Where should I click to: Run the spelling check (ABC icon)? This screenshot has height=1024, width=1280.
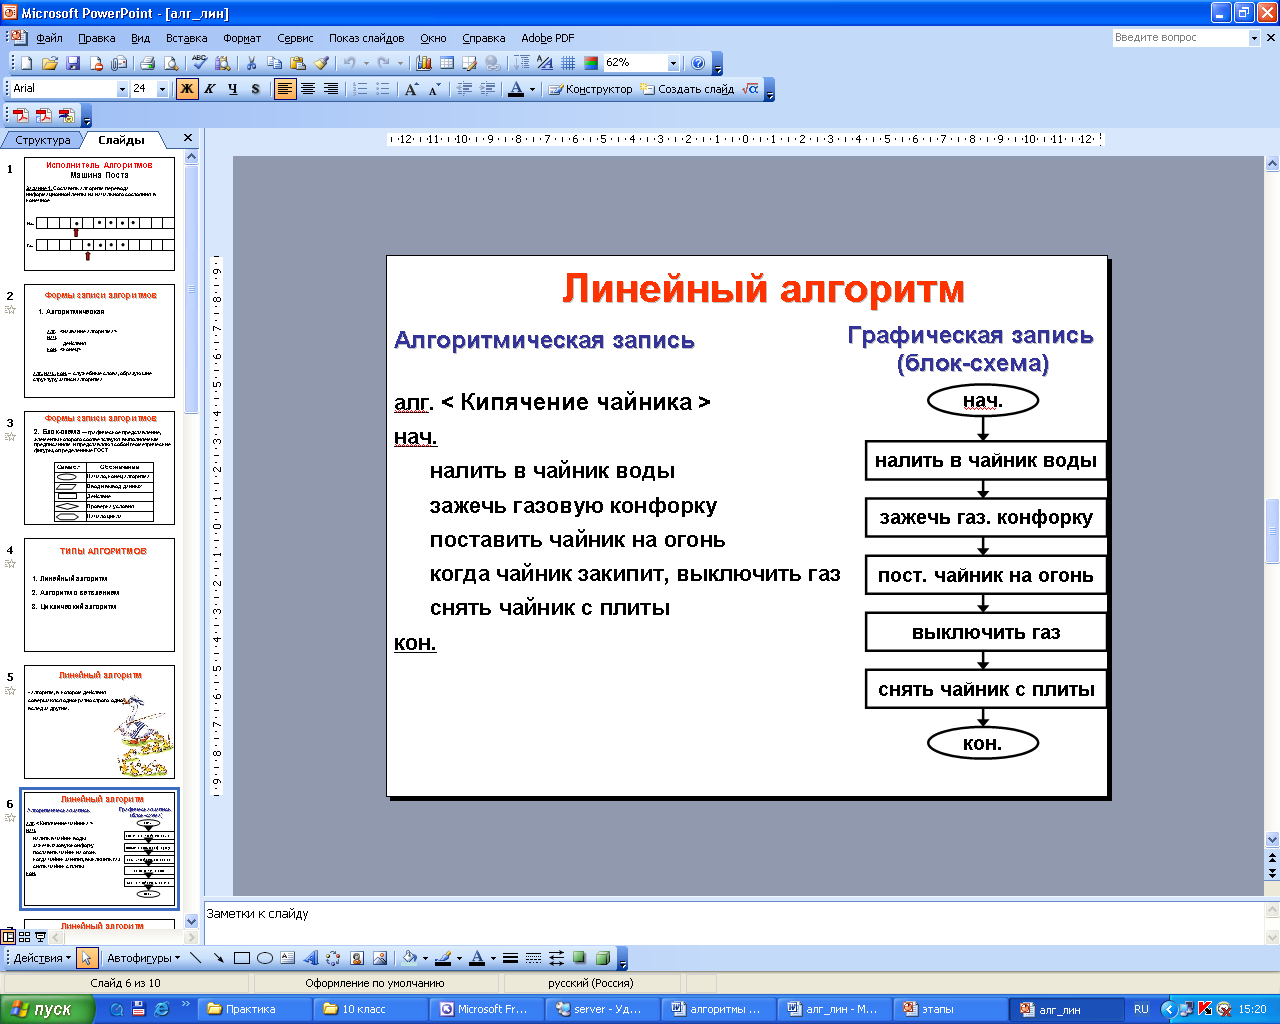pyautogui.click(x=200, y=63)
